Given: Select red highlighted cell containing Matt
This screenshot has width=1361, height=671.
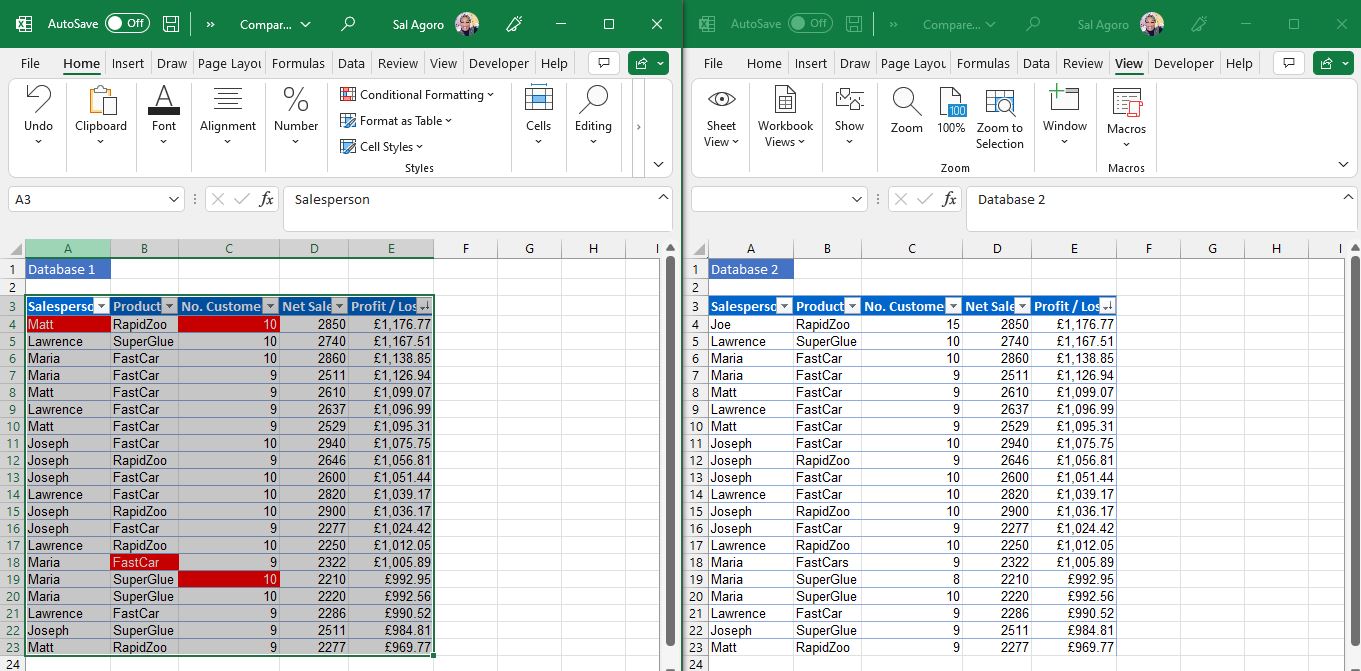Looking at the screenshot, I should coord(67,324).
